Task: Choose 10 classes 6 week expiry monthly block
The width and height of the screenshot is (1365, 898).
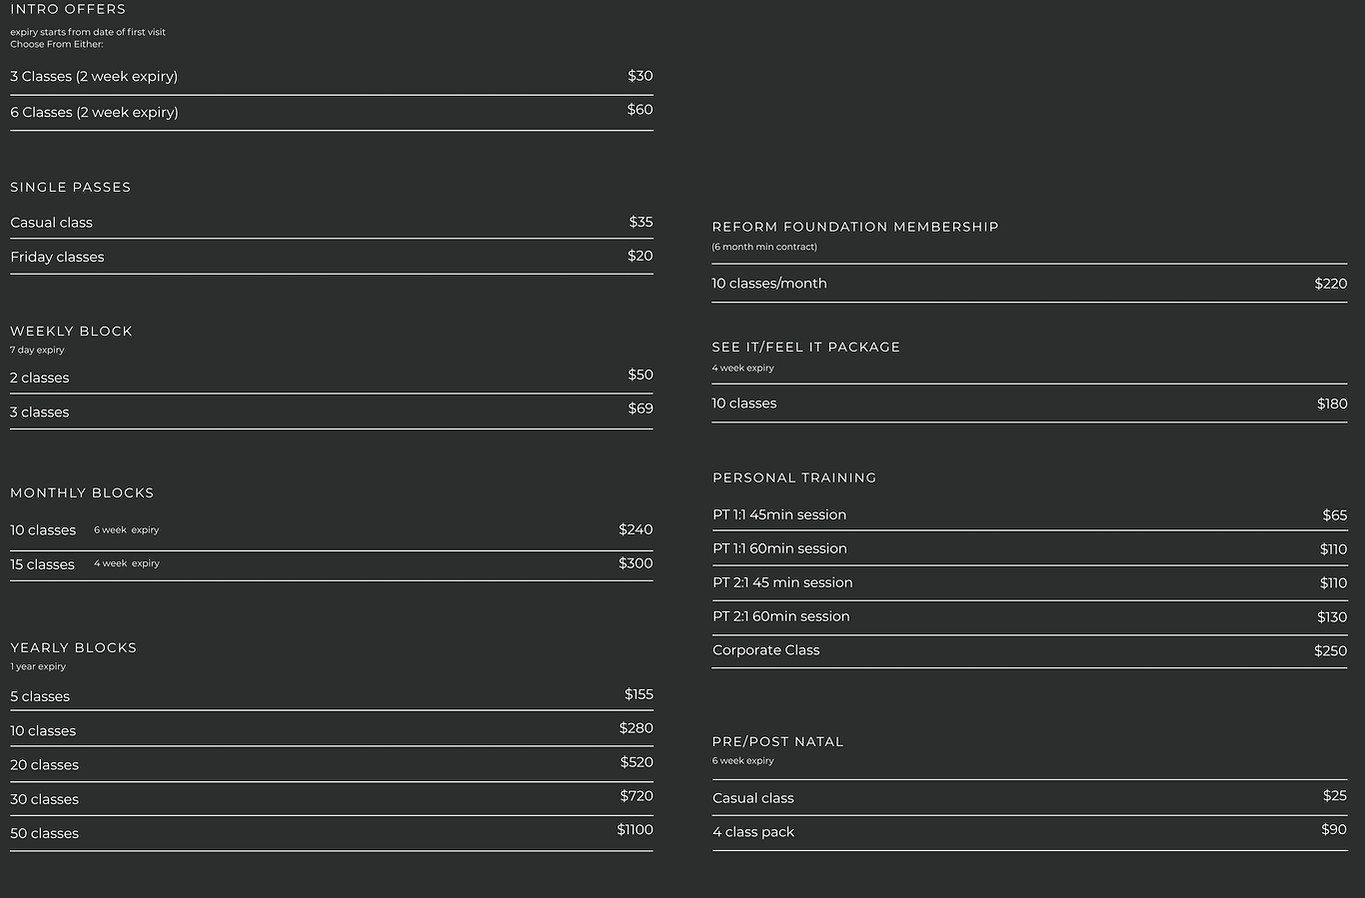Action: pyautogui.click(x=331, y=530)
